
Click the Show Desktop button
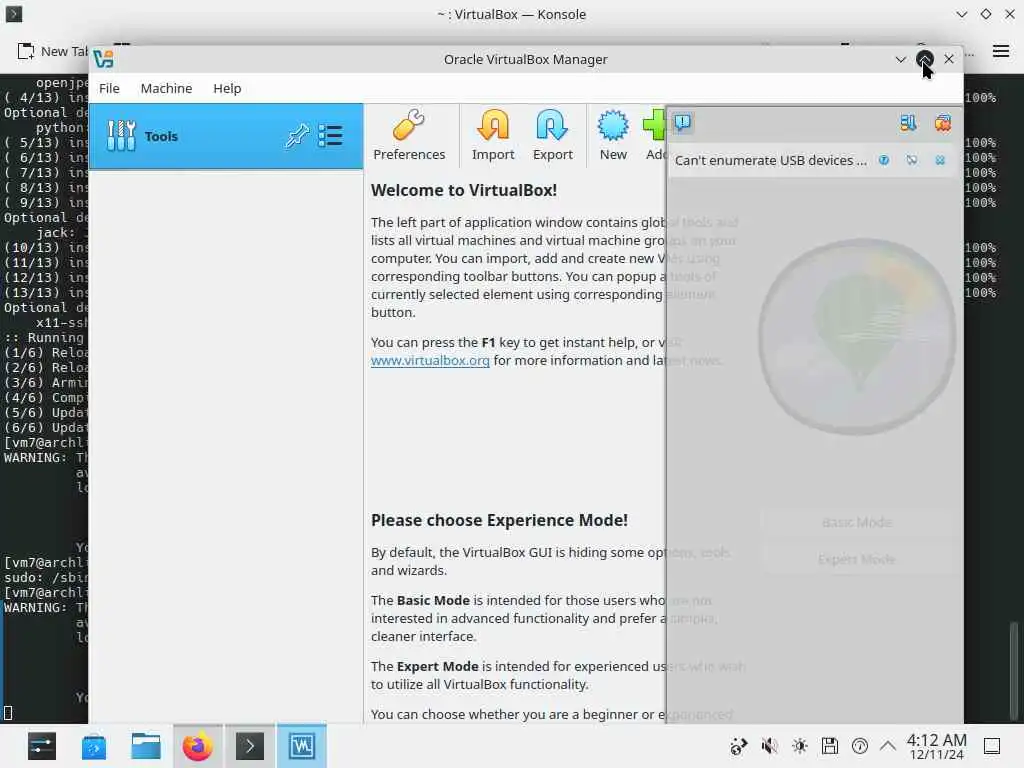click(x=992, y=746)
